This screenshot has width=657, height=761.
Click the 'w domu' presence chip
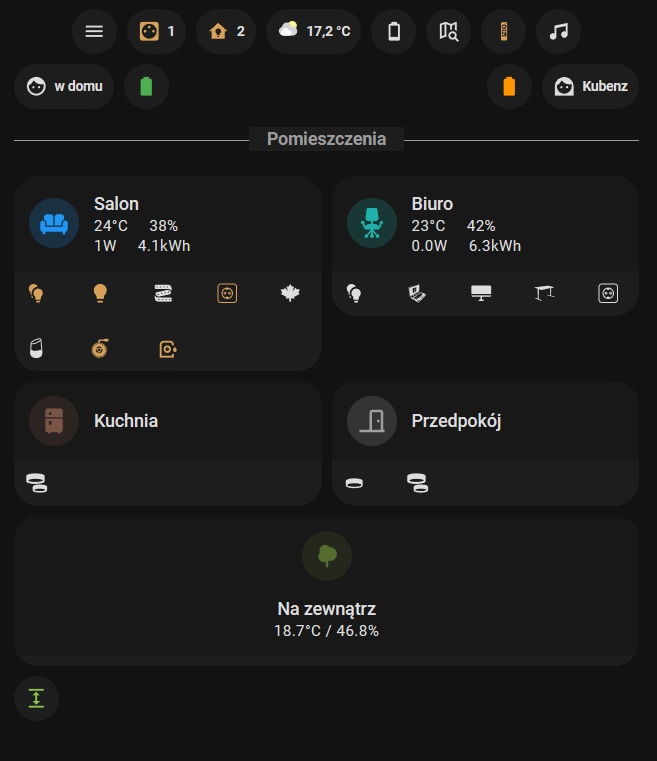click(64, 86)
